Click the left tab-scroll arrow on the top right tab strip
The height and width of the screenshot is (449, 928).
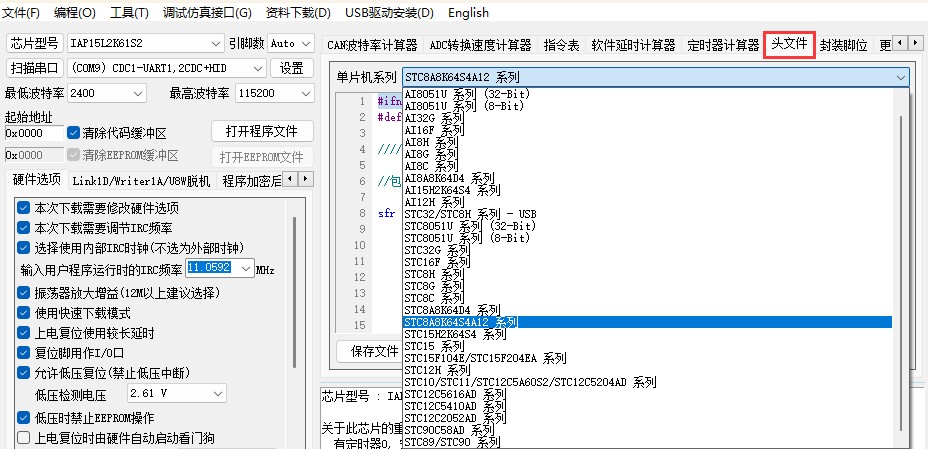[x=900, y=42]
